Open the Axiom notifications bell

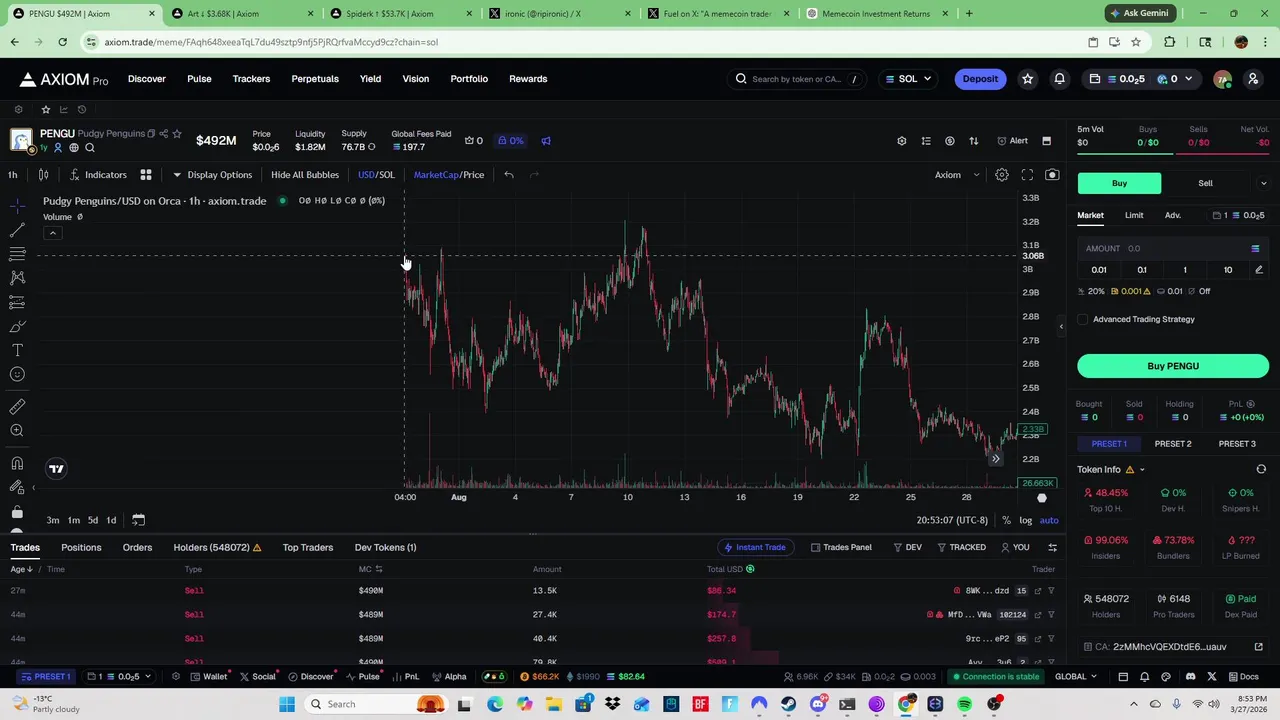tap(1059, 79)
